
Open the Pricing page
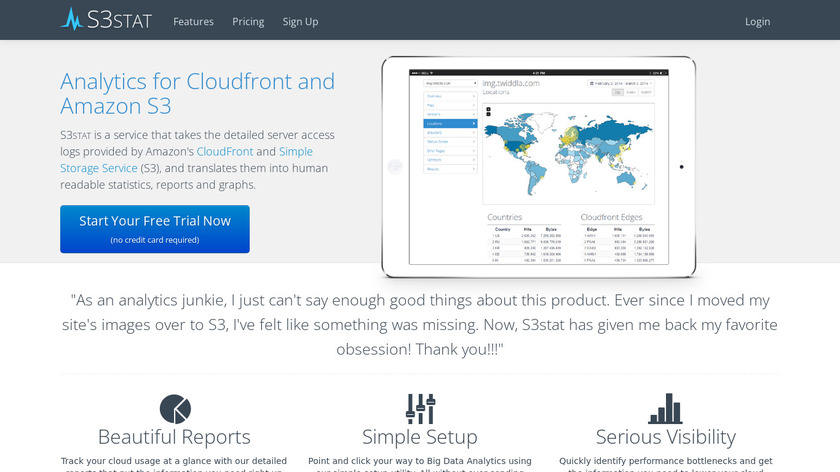pyautogui.click(x=248, y=21)
